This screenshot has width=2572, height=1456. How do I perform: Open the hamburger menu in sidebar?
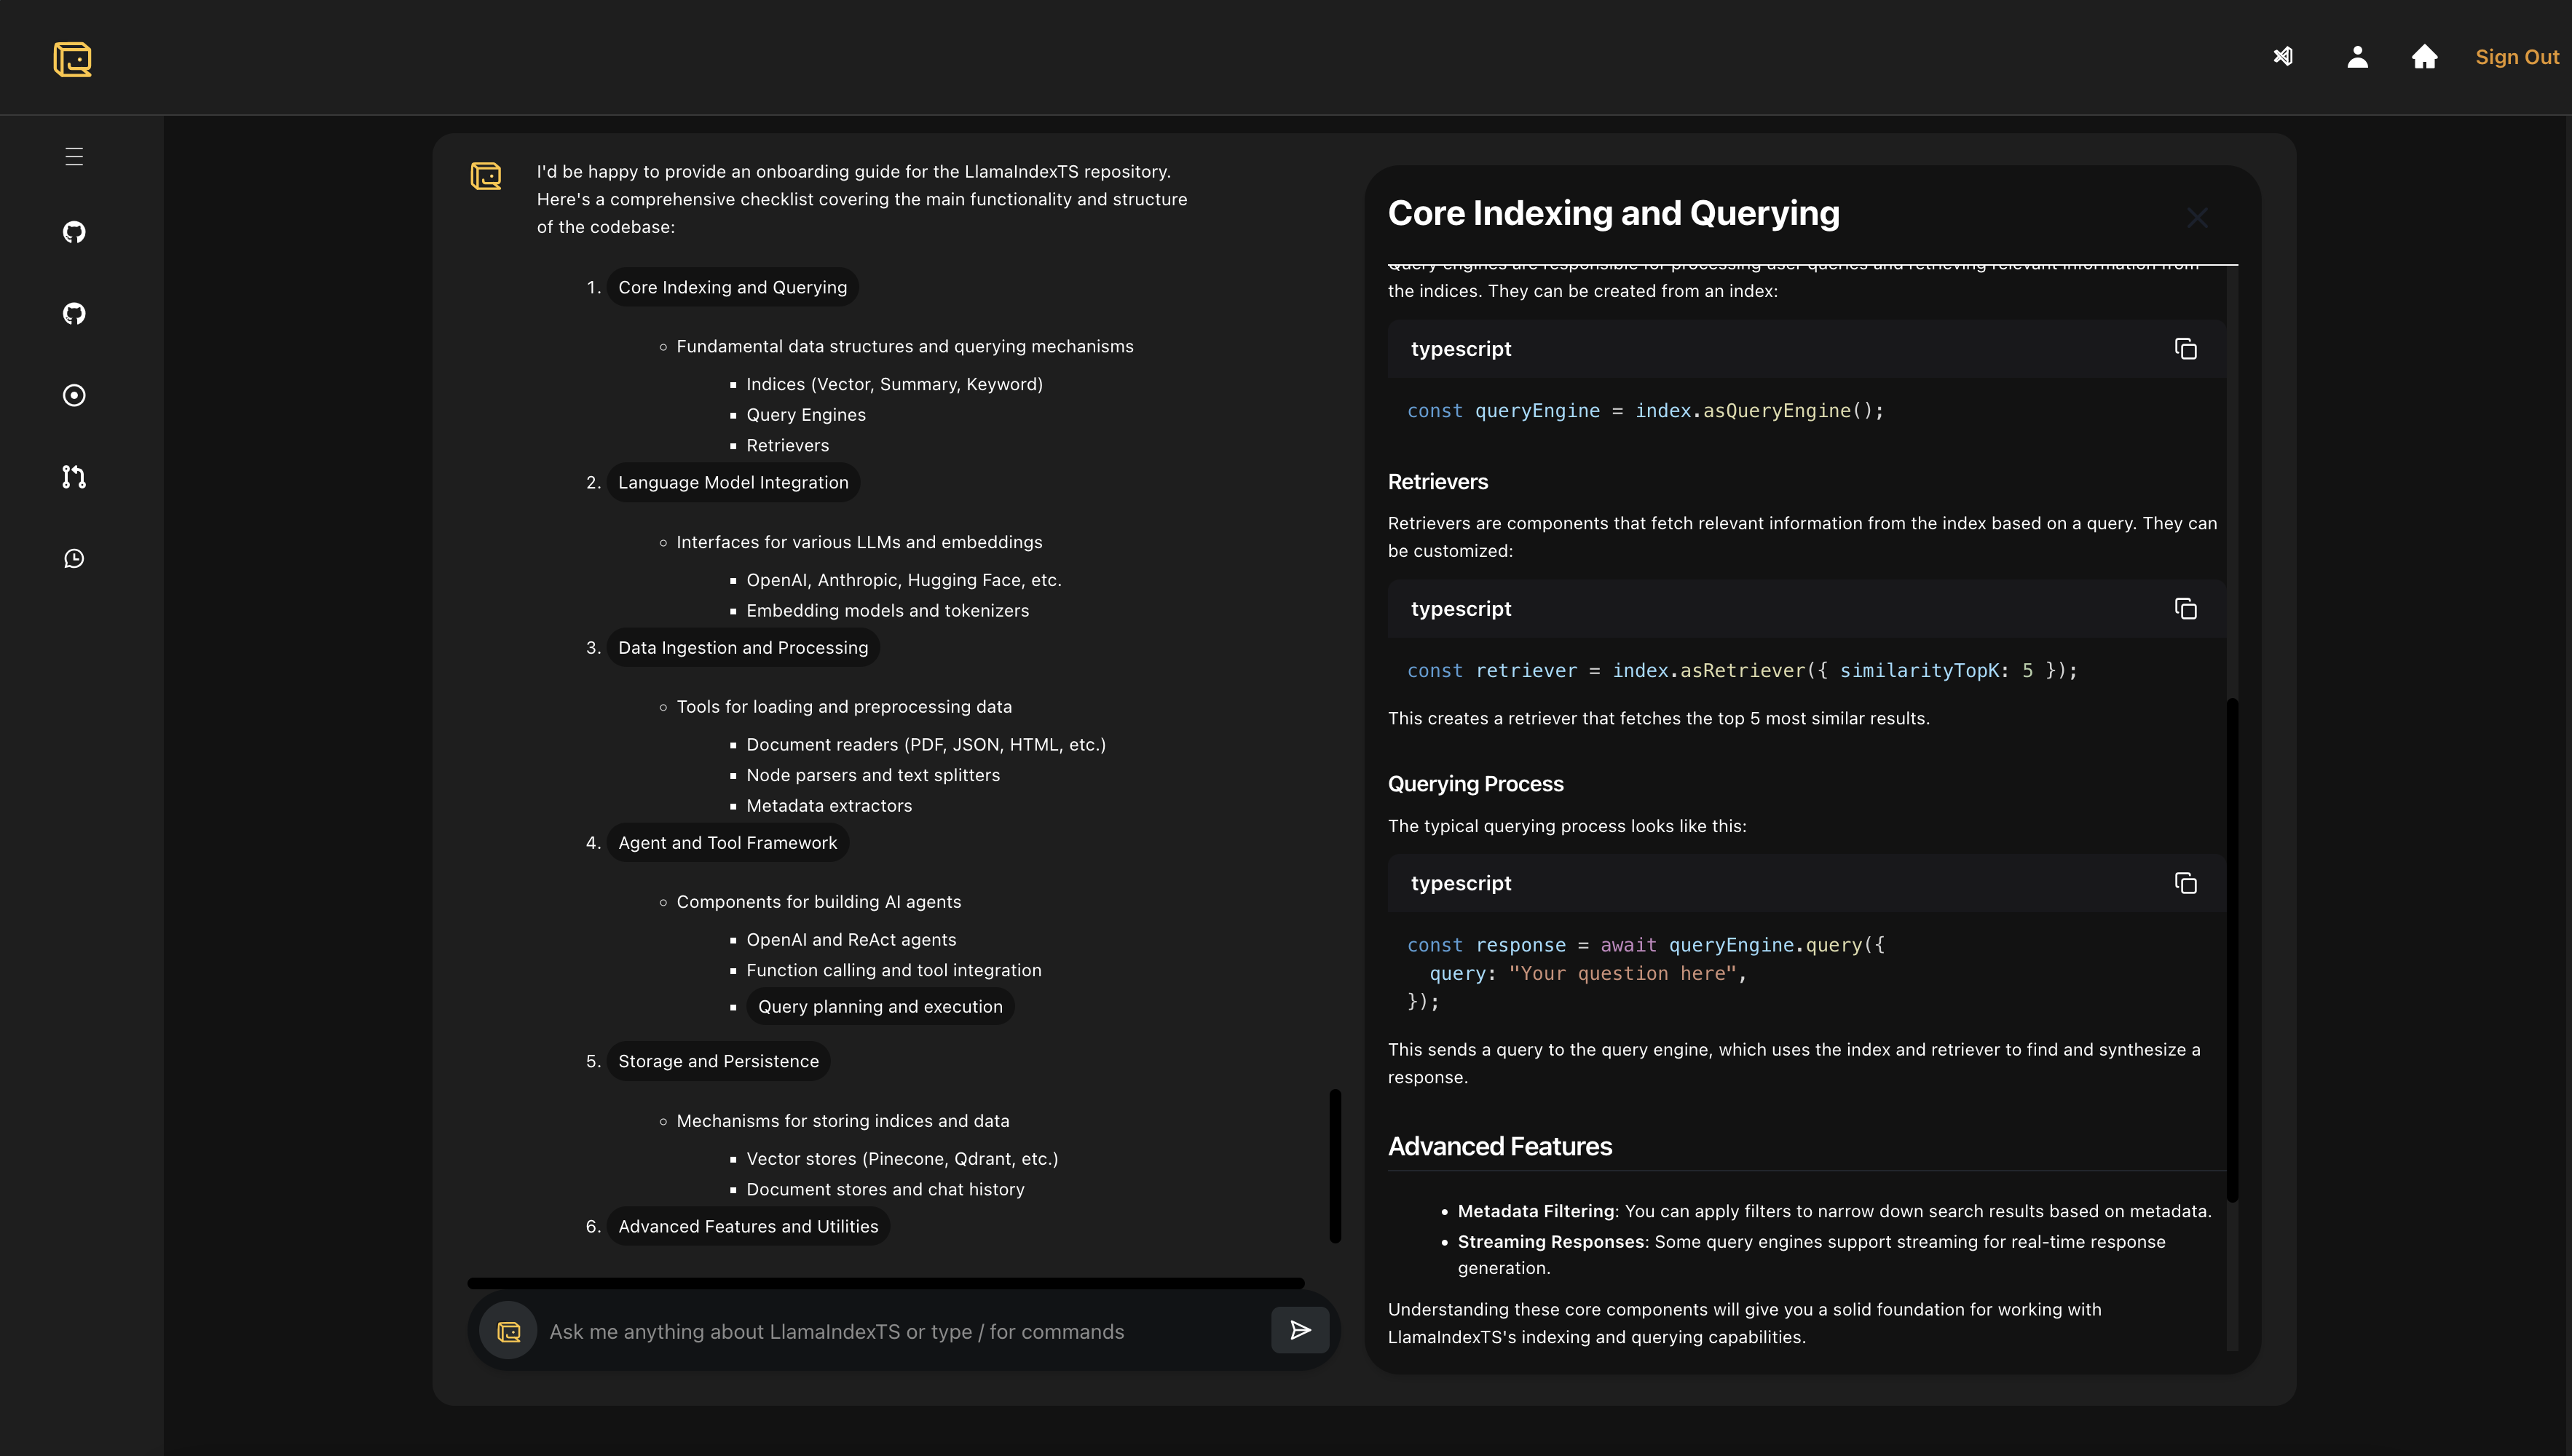[x=74, y=157]
